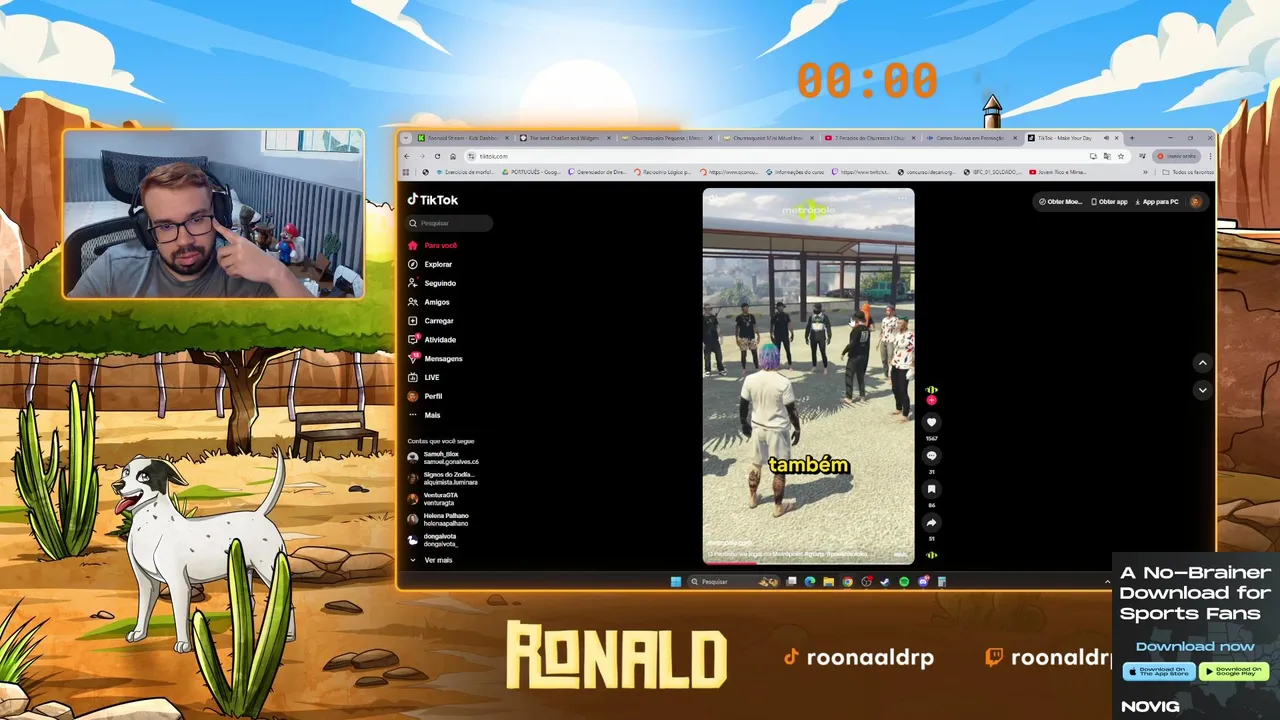The height and width of the screenshot is (720, 1280).
Task: Expand the Mais options in sidebar
Action: (424, 415)
